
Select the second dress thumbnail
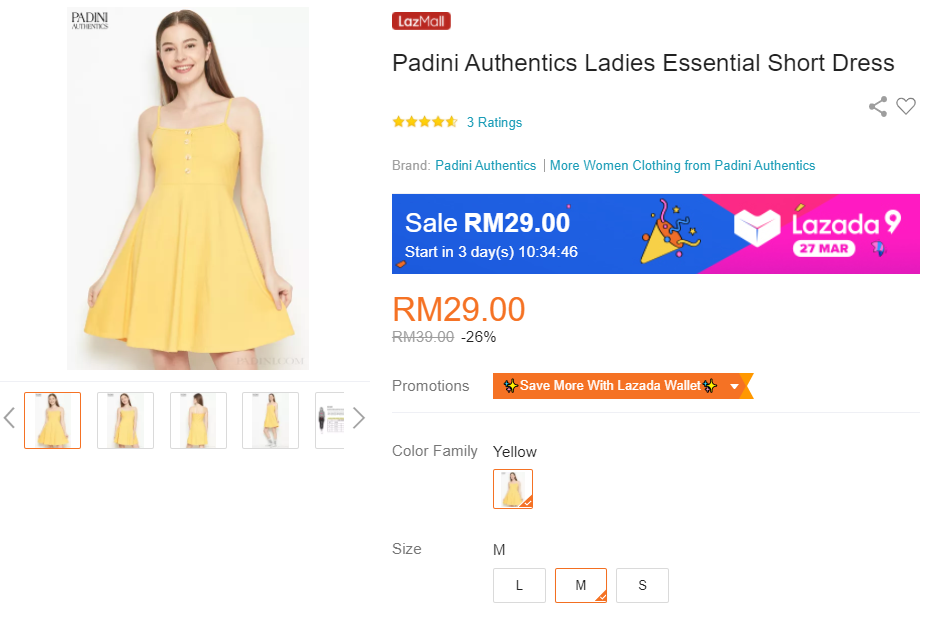pyautogui.click(x=125, y=420)
